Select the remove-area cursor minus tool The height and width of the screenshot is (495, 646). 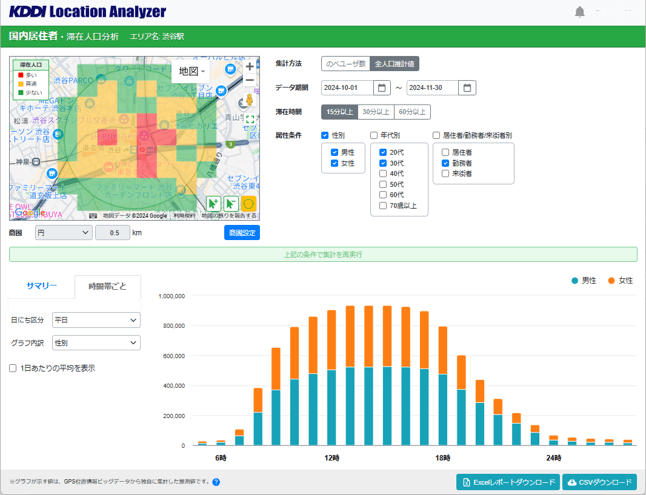coord(231,204)
